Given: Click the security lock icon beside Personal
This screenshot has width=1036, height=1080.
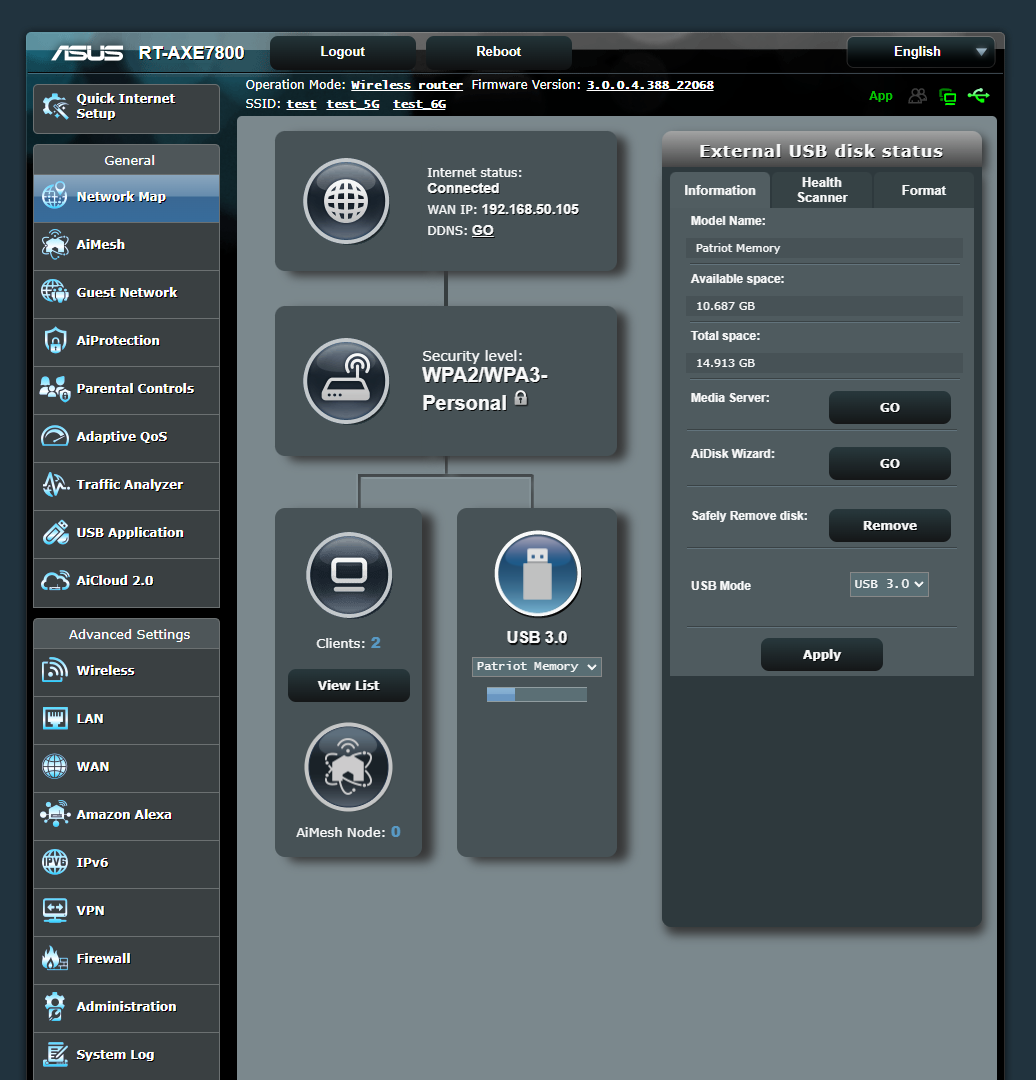Looking at the screenshot, I should (521, 399).
